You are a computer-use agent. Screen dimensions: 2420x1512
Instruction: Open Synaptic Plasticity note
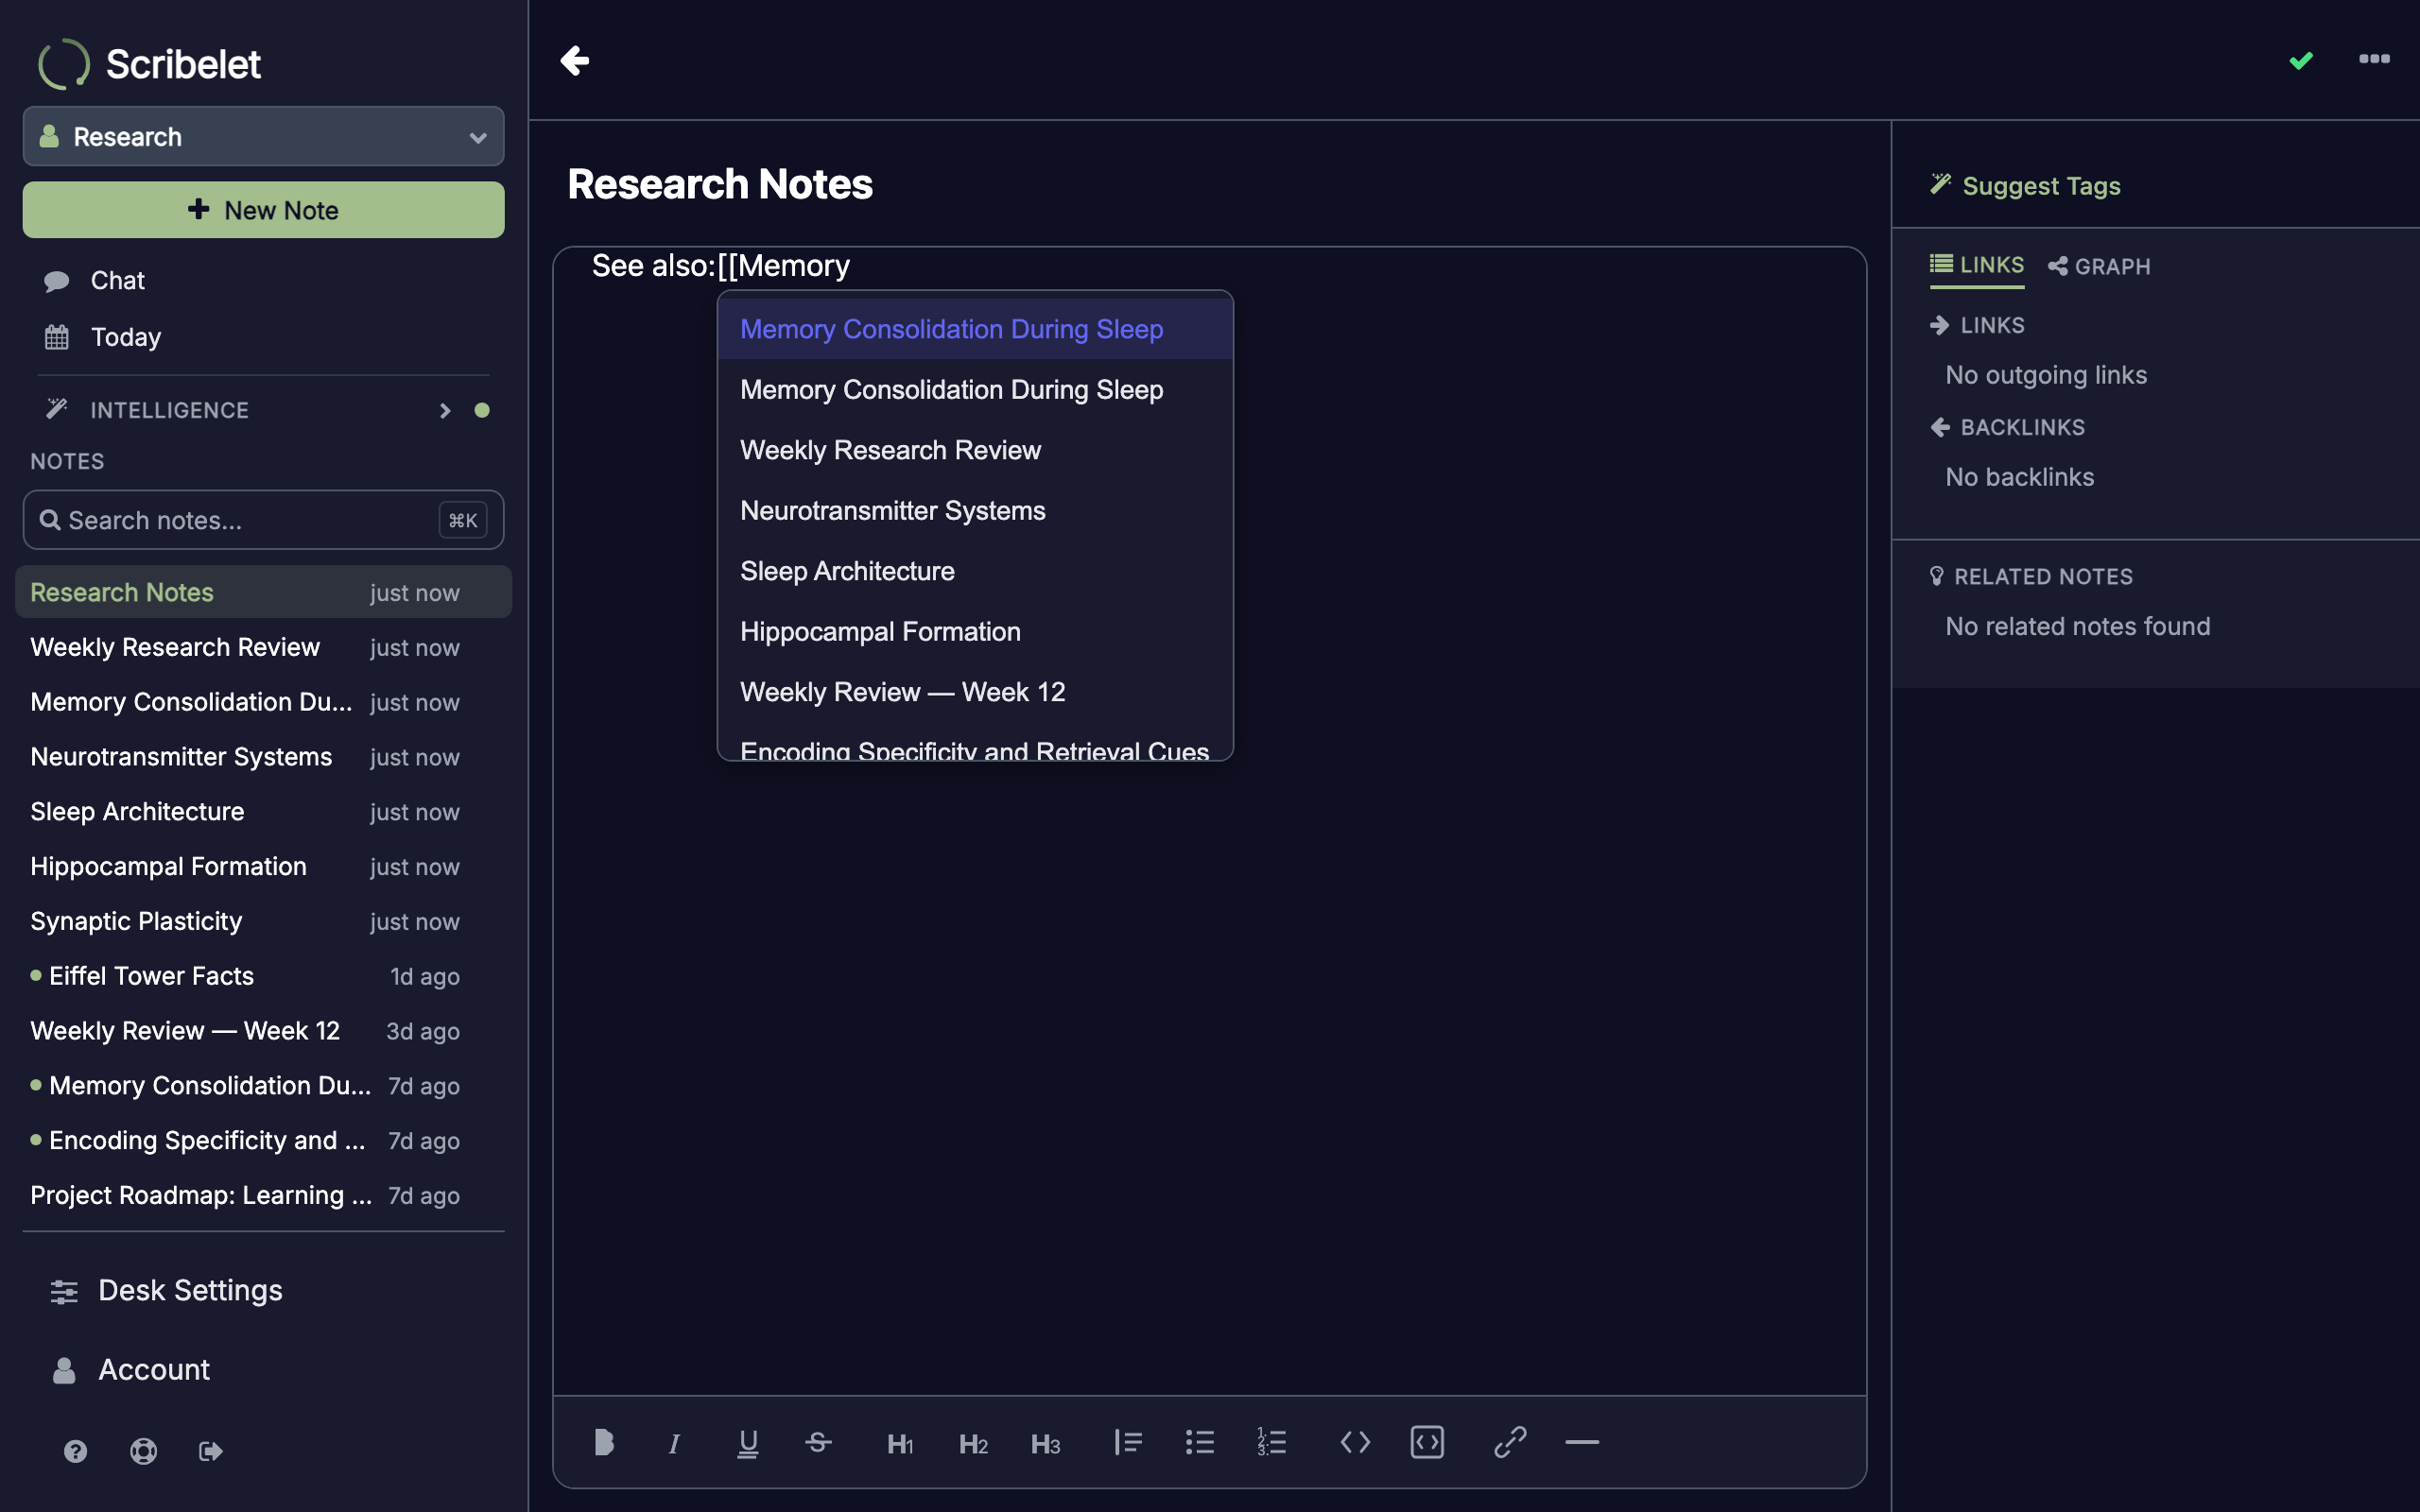pos(263,921)
